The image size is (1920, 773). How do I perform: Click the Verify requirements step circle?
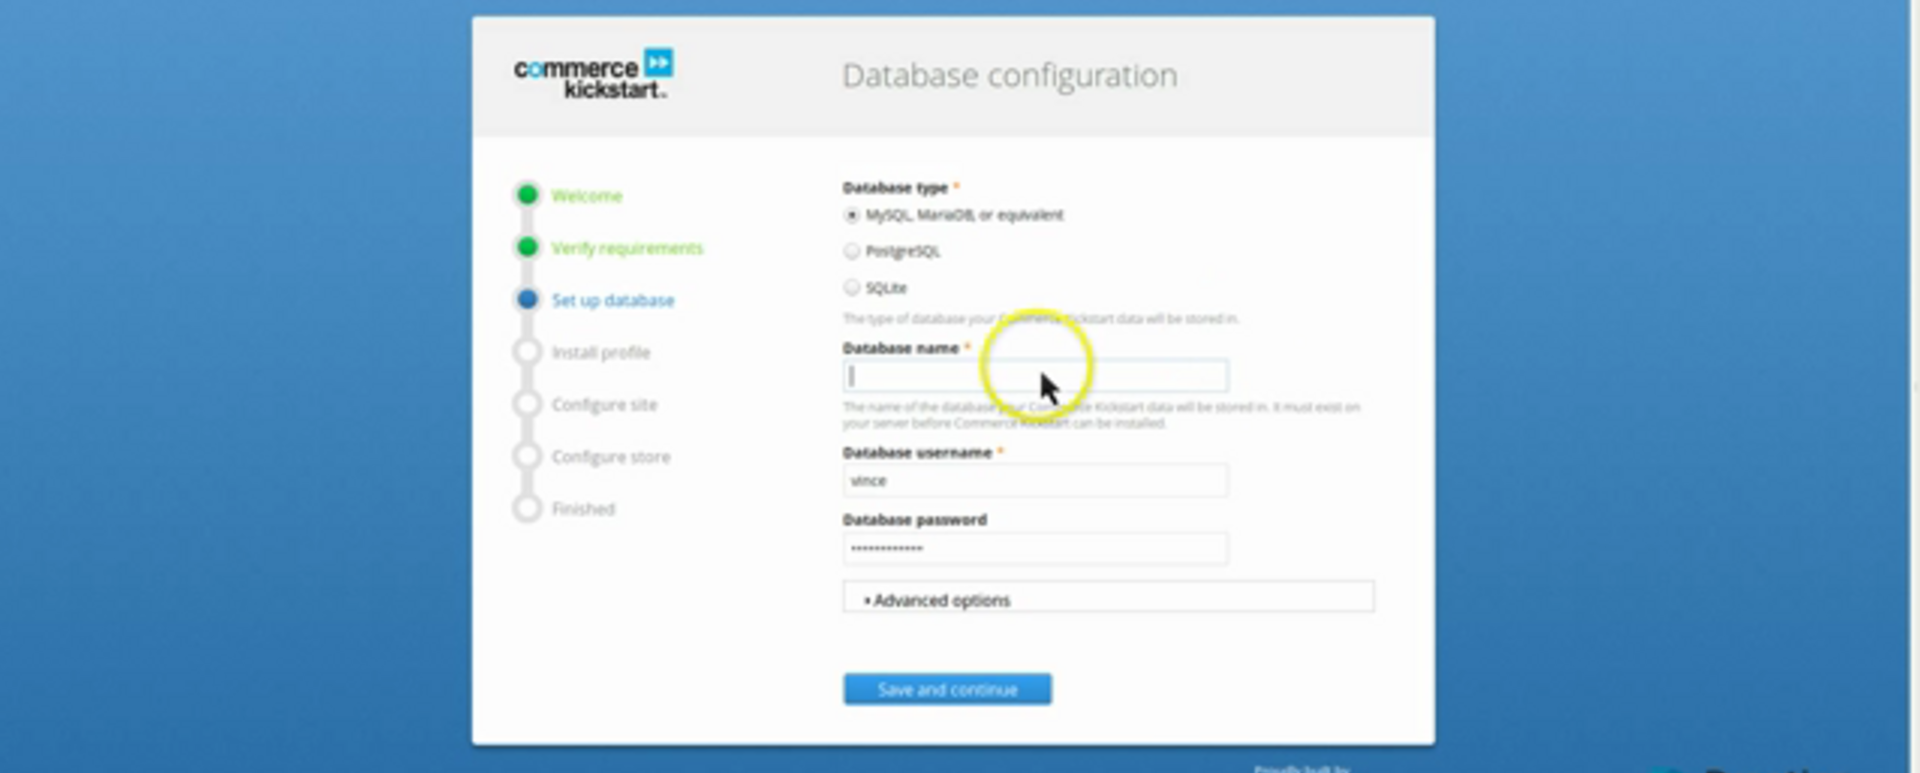tap(527, 247)
